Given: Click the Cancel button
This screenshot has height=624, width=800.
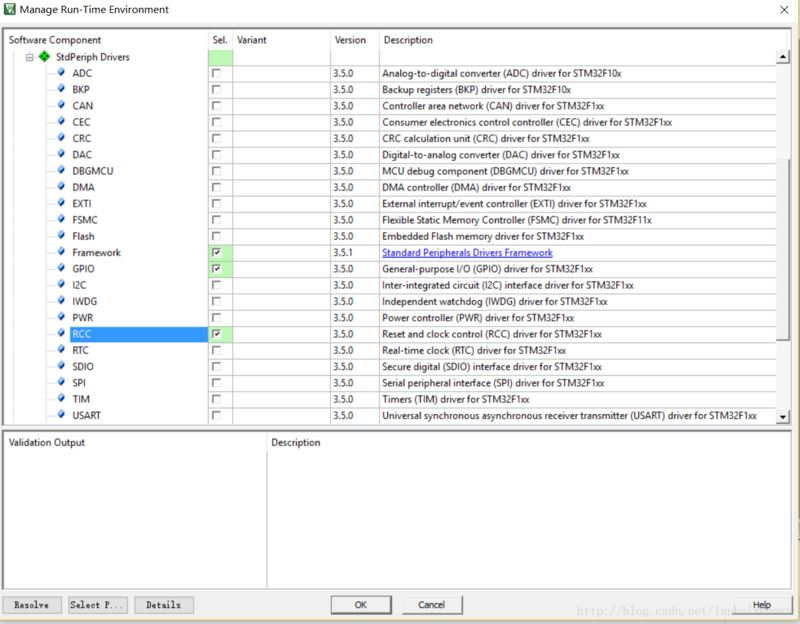Looking at the screenshot, I should coord(432,605).
